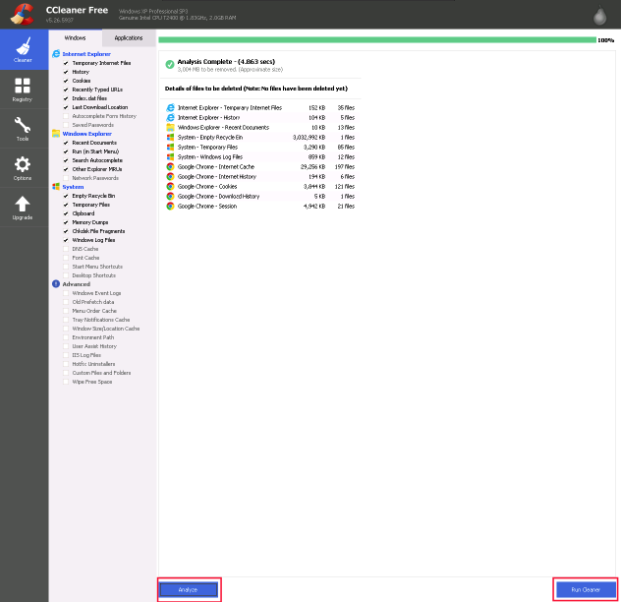Click the Chrome icon for Internet Cache result
The height and width of the screenshot is (602, 621).
170,167
